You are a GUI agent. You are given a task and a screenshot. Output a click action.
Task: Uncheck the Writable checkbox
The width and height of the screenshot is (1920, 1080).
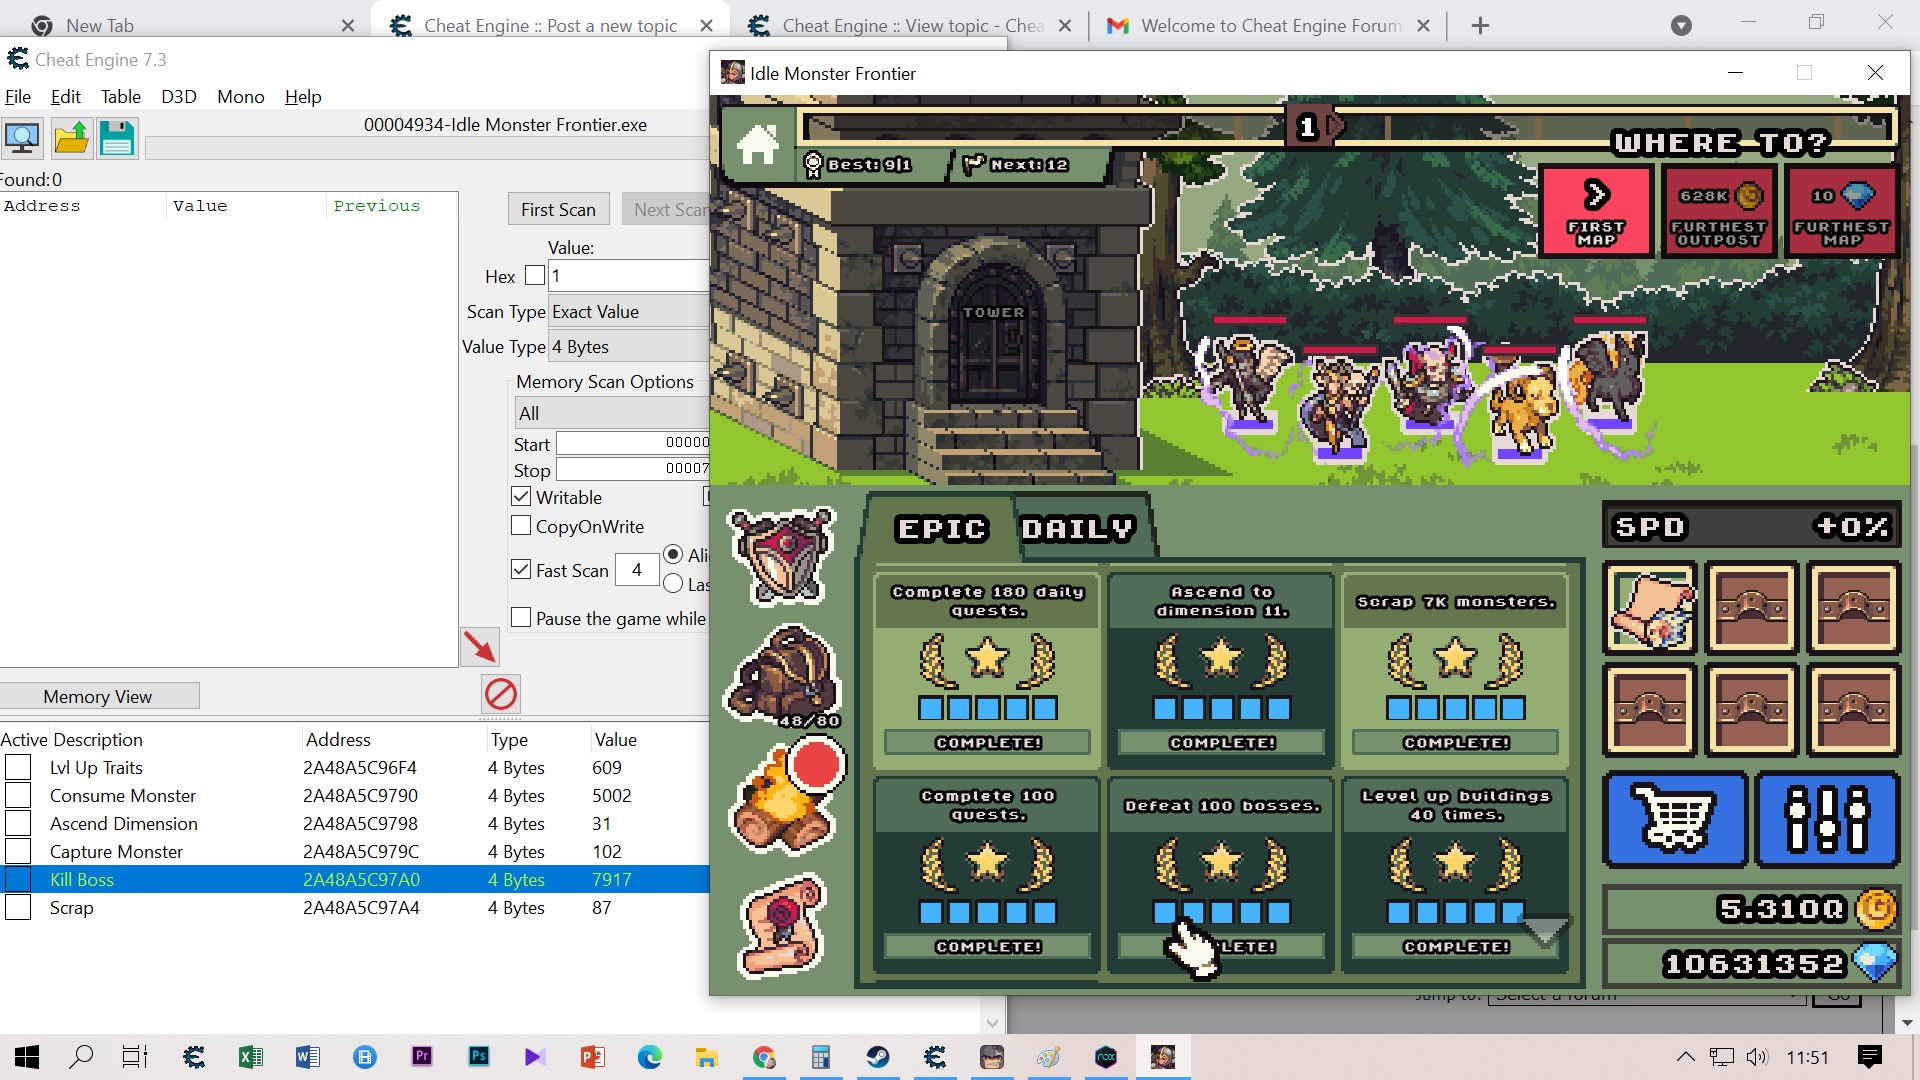[x=521, y=497]
